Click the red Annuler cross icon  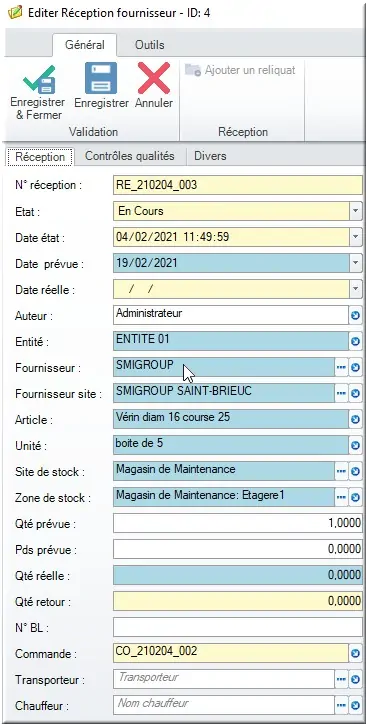[x=154, y=78]
